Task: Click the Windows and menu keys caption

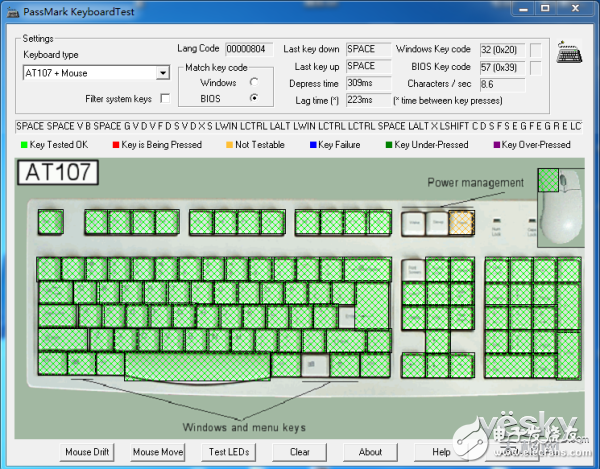Action: (x=244, y=427)
